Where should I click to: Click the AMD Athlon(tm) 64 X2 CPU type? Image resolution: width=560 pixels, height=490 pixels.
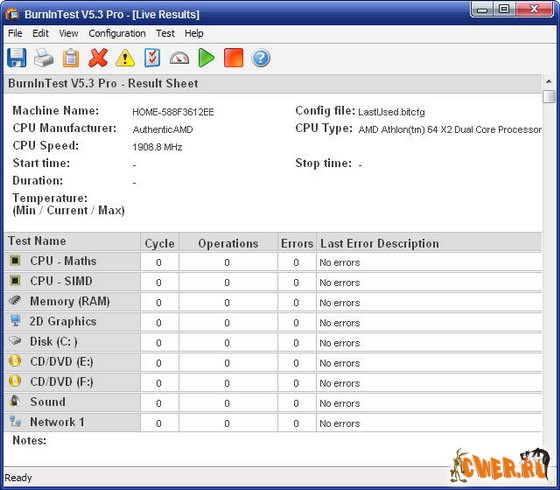[450, 129]
